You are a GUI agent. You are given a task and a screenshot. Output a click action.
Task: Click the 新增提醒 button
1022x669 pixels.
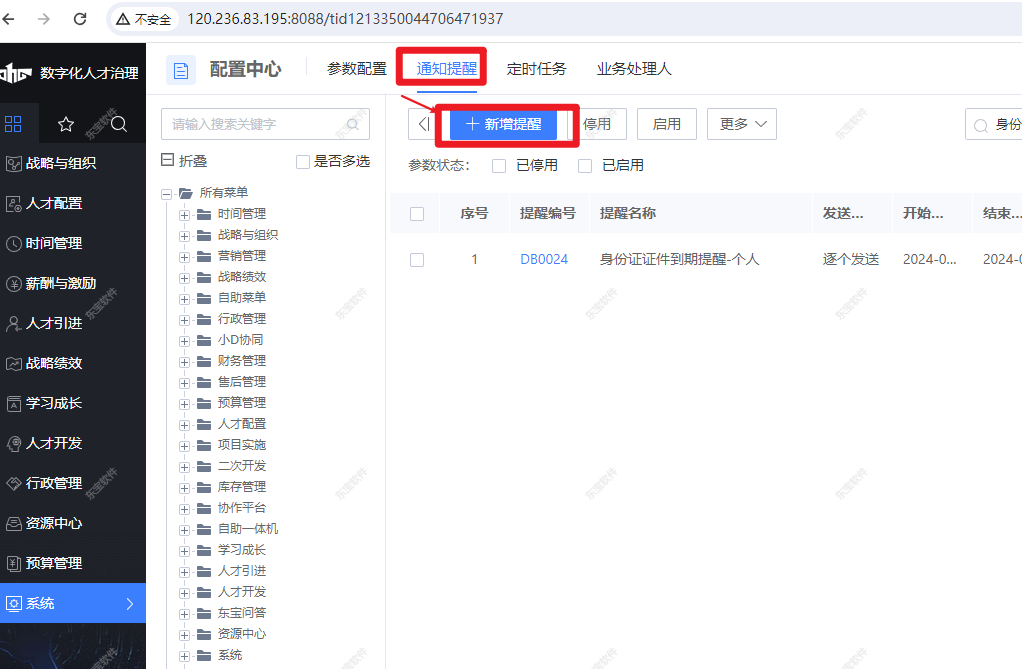tap(505, 123)
